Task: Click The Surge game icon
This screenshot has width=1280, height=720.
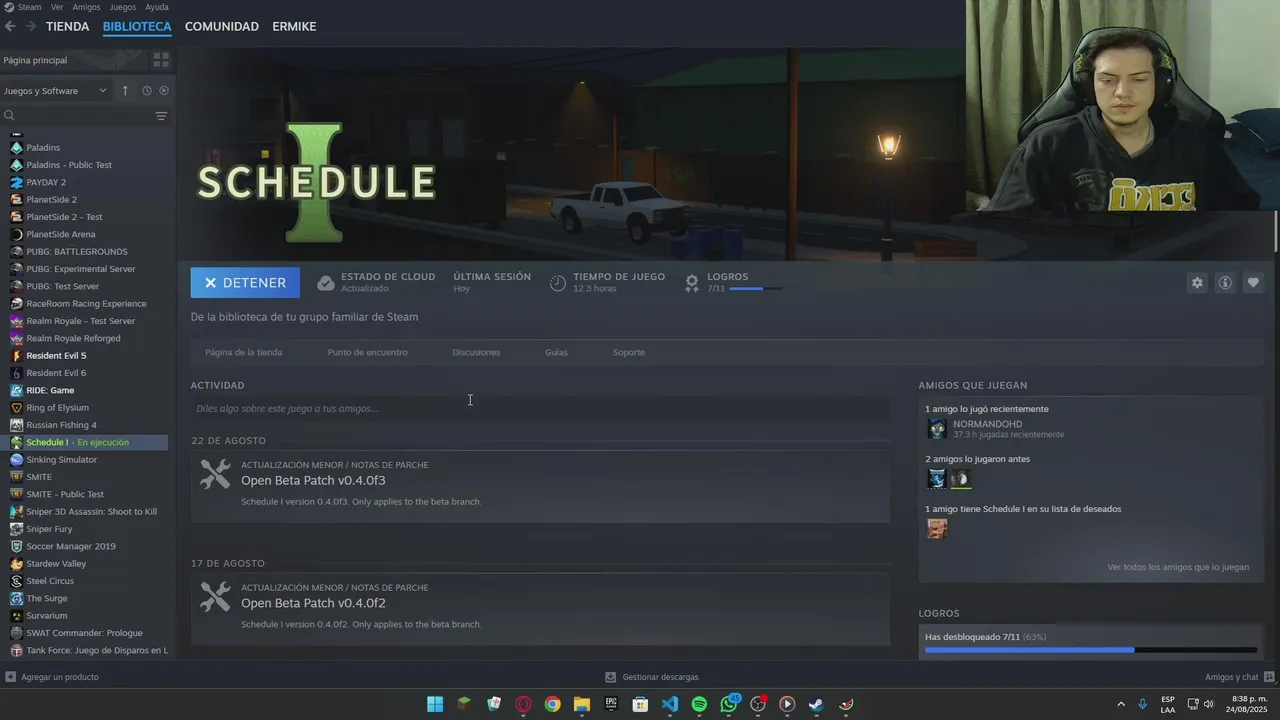Action: click(x=16, y=598)
